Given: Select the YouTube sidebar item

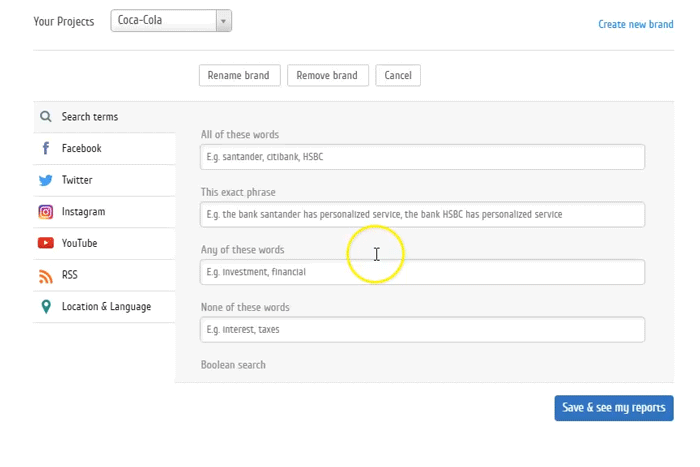Looking at the screenshot, I should click(79, 243).
